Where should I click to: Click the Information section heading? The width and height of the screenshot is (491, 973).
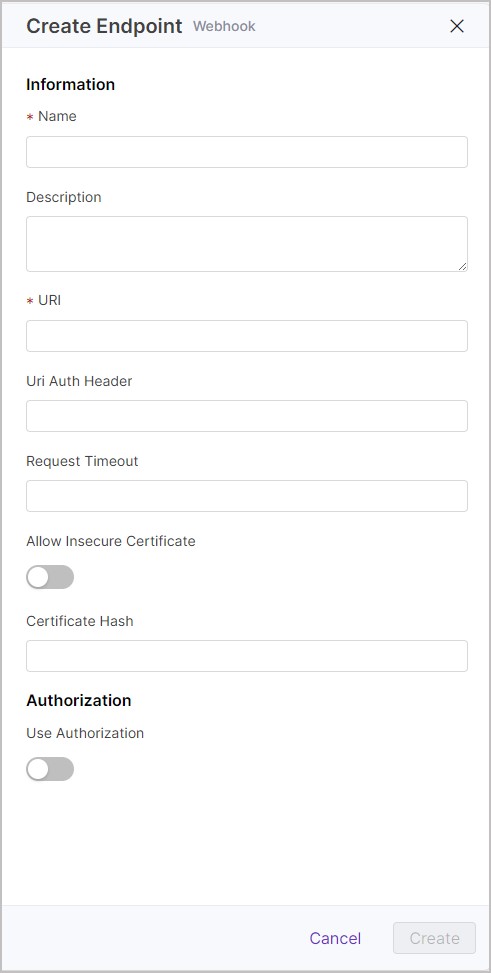[x=71, y=84]
